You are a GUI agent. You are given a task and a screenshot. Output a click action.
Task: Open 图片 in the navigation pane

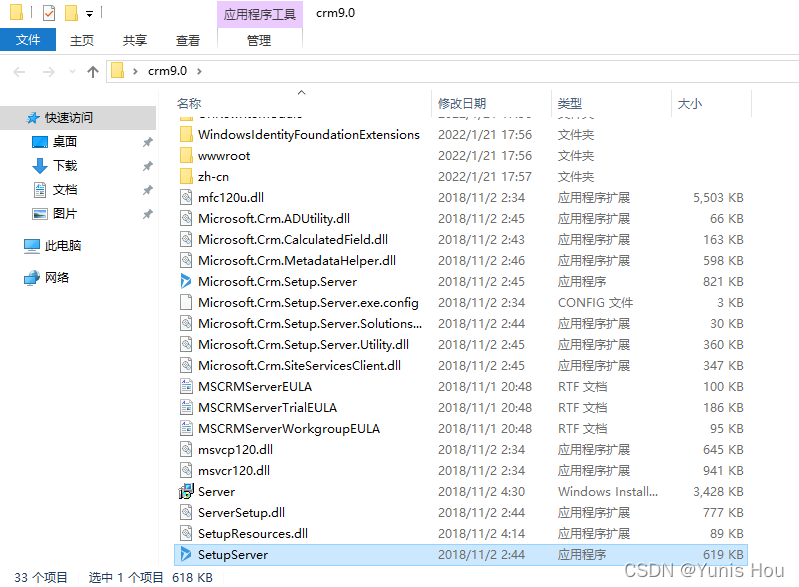[65, 214]
